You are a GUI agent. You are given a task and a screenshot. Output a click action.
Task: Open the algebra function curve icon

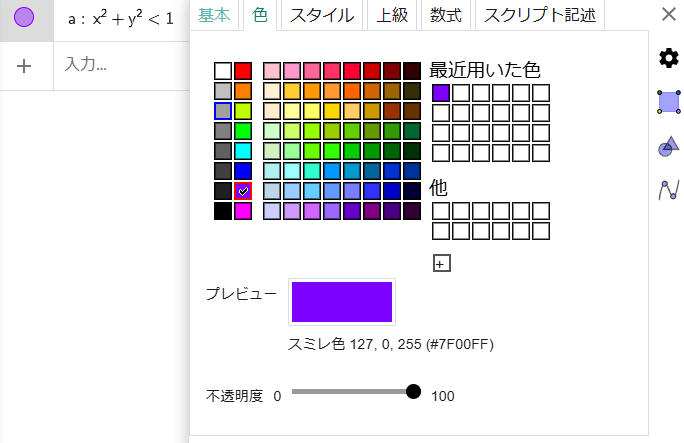pos(669,190)
